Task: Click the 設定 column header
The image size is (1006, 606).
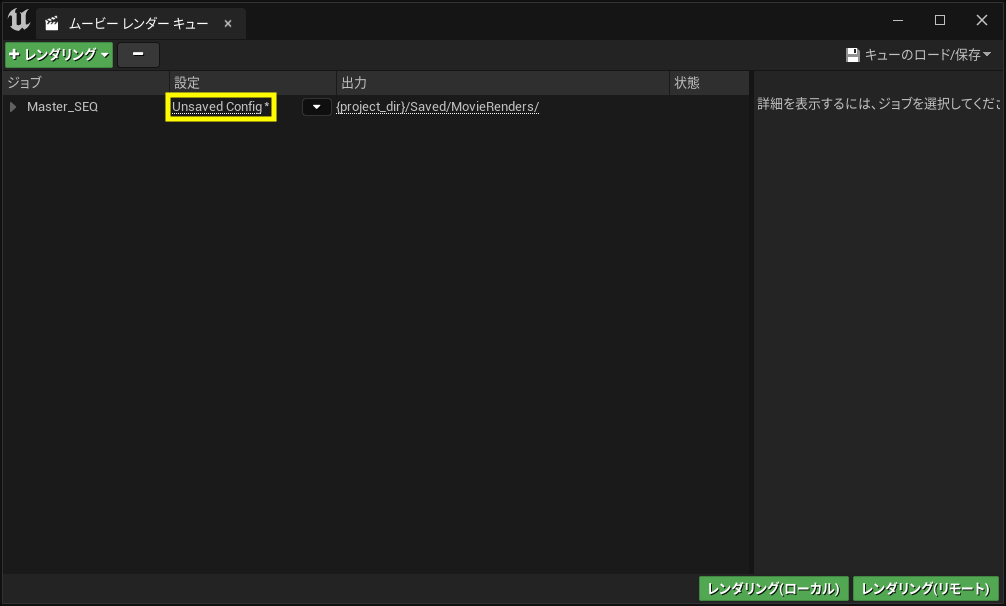Action: [186, 82]
